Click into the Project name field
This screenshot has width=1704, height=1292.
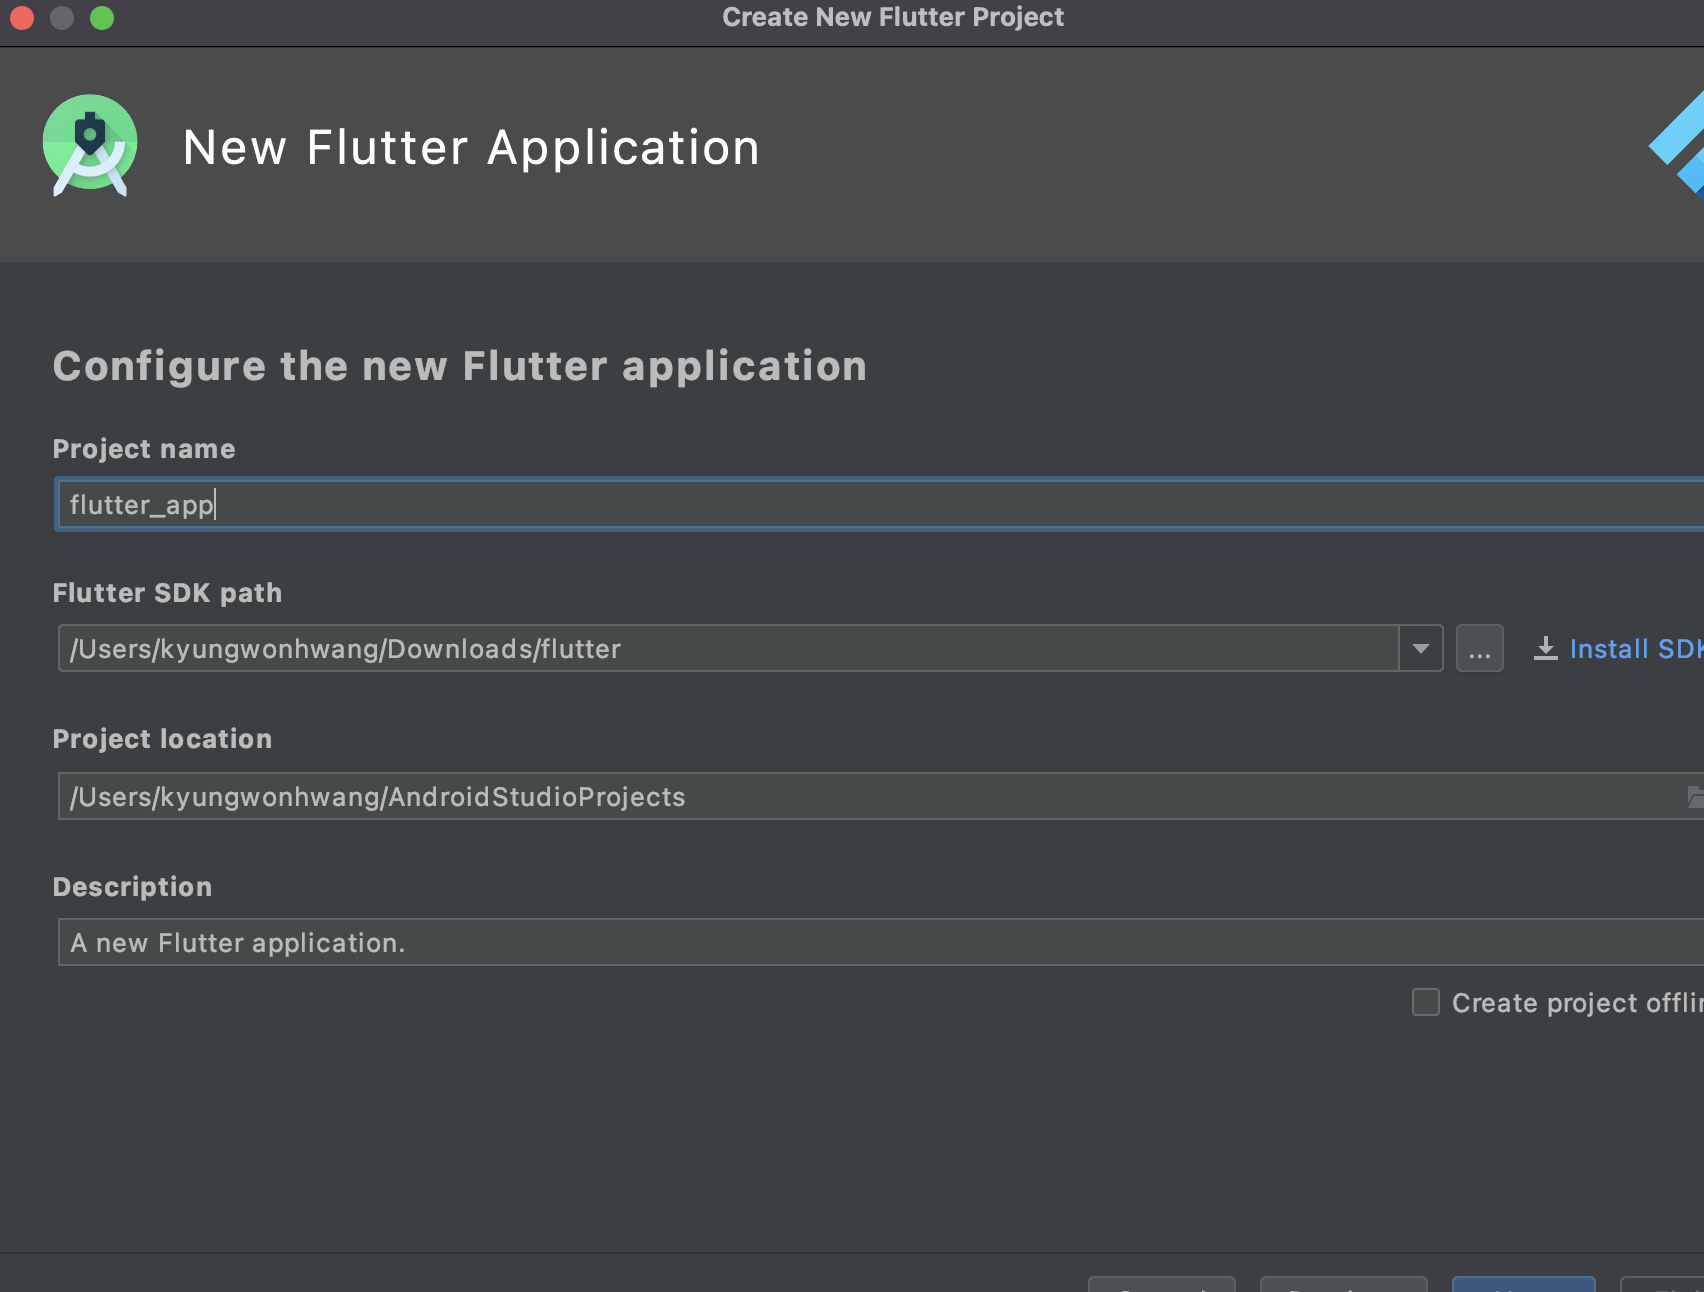click(880, 505)
